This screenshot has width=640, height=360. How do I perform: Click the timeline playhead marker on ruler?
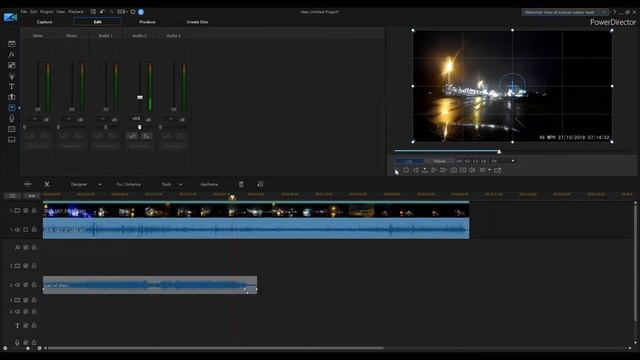pos(232,198)
